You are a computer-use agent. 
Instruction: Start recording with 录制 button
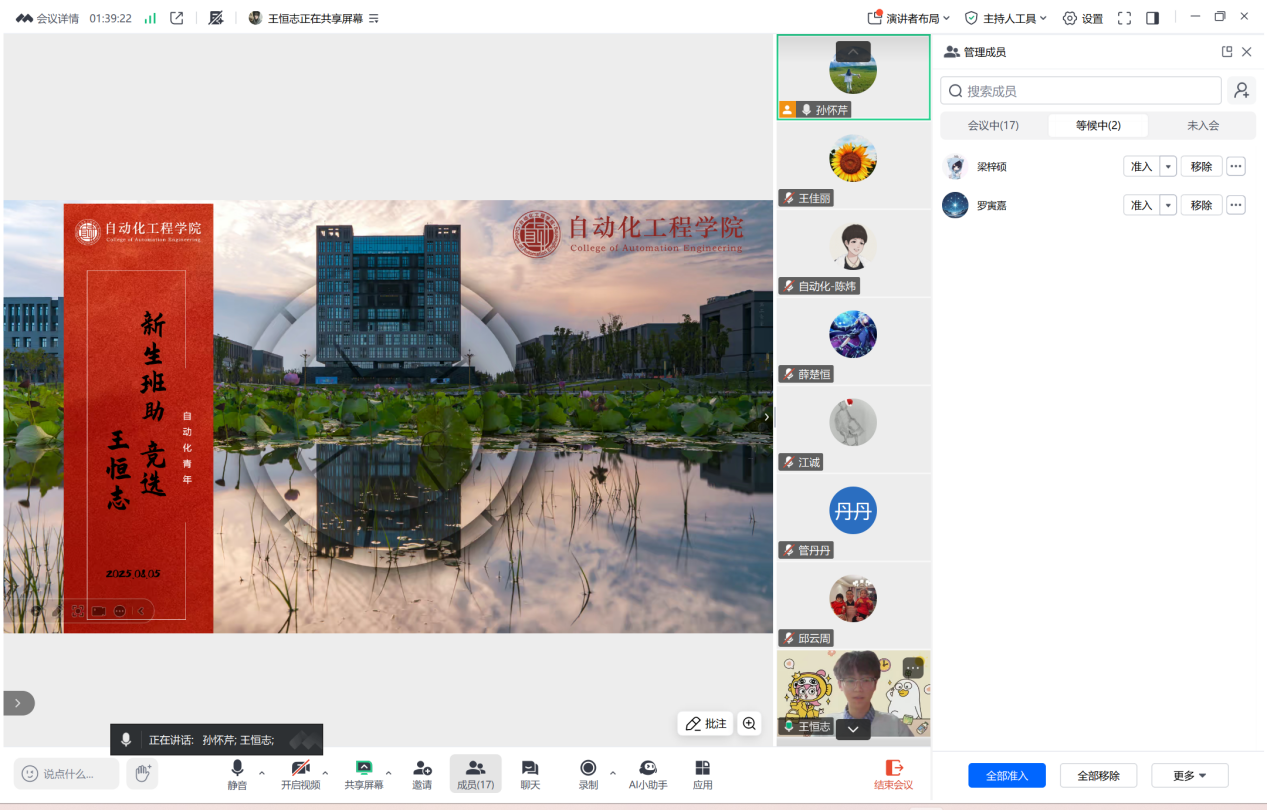[x=588, y=769]
